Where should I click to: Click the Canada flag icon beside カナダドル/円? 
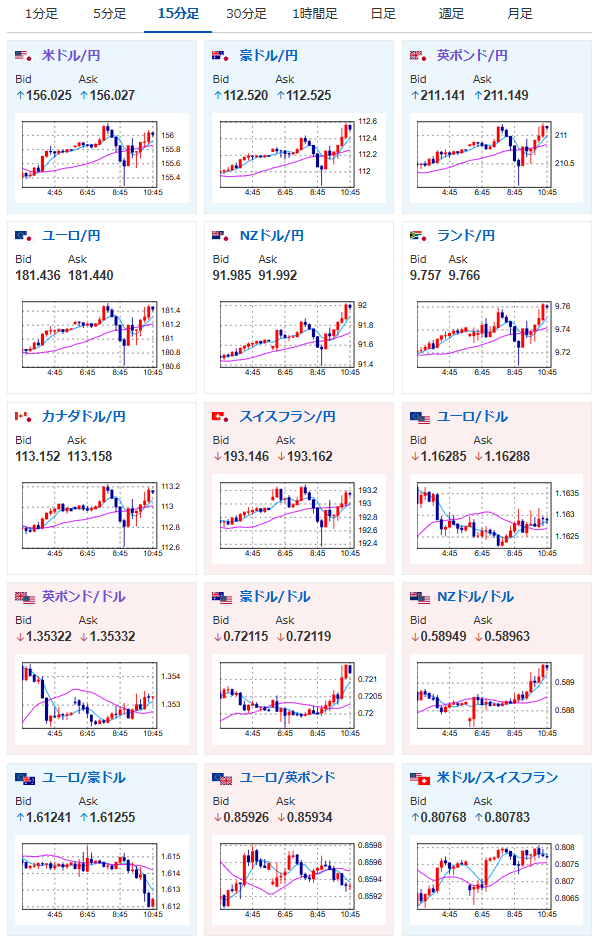coord(23,416)
